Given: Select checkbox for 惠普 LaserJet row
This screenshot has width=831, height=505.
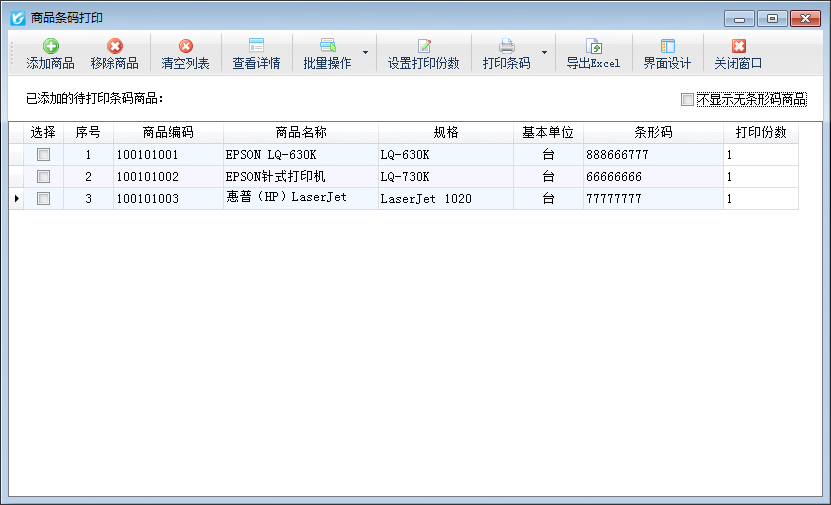Looking at the screenshot, I should [43, 199].
